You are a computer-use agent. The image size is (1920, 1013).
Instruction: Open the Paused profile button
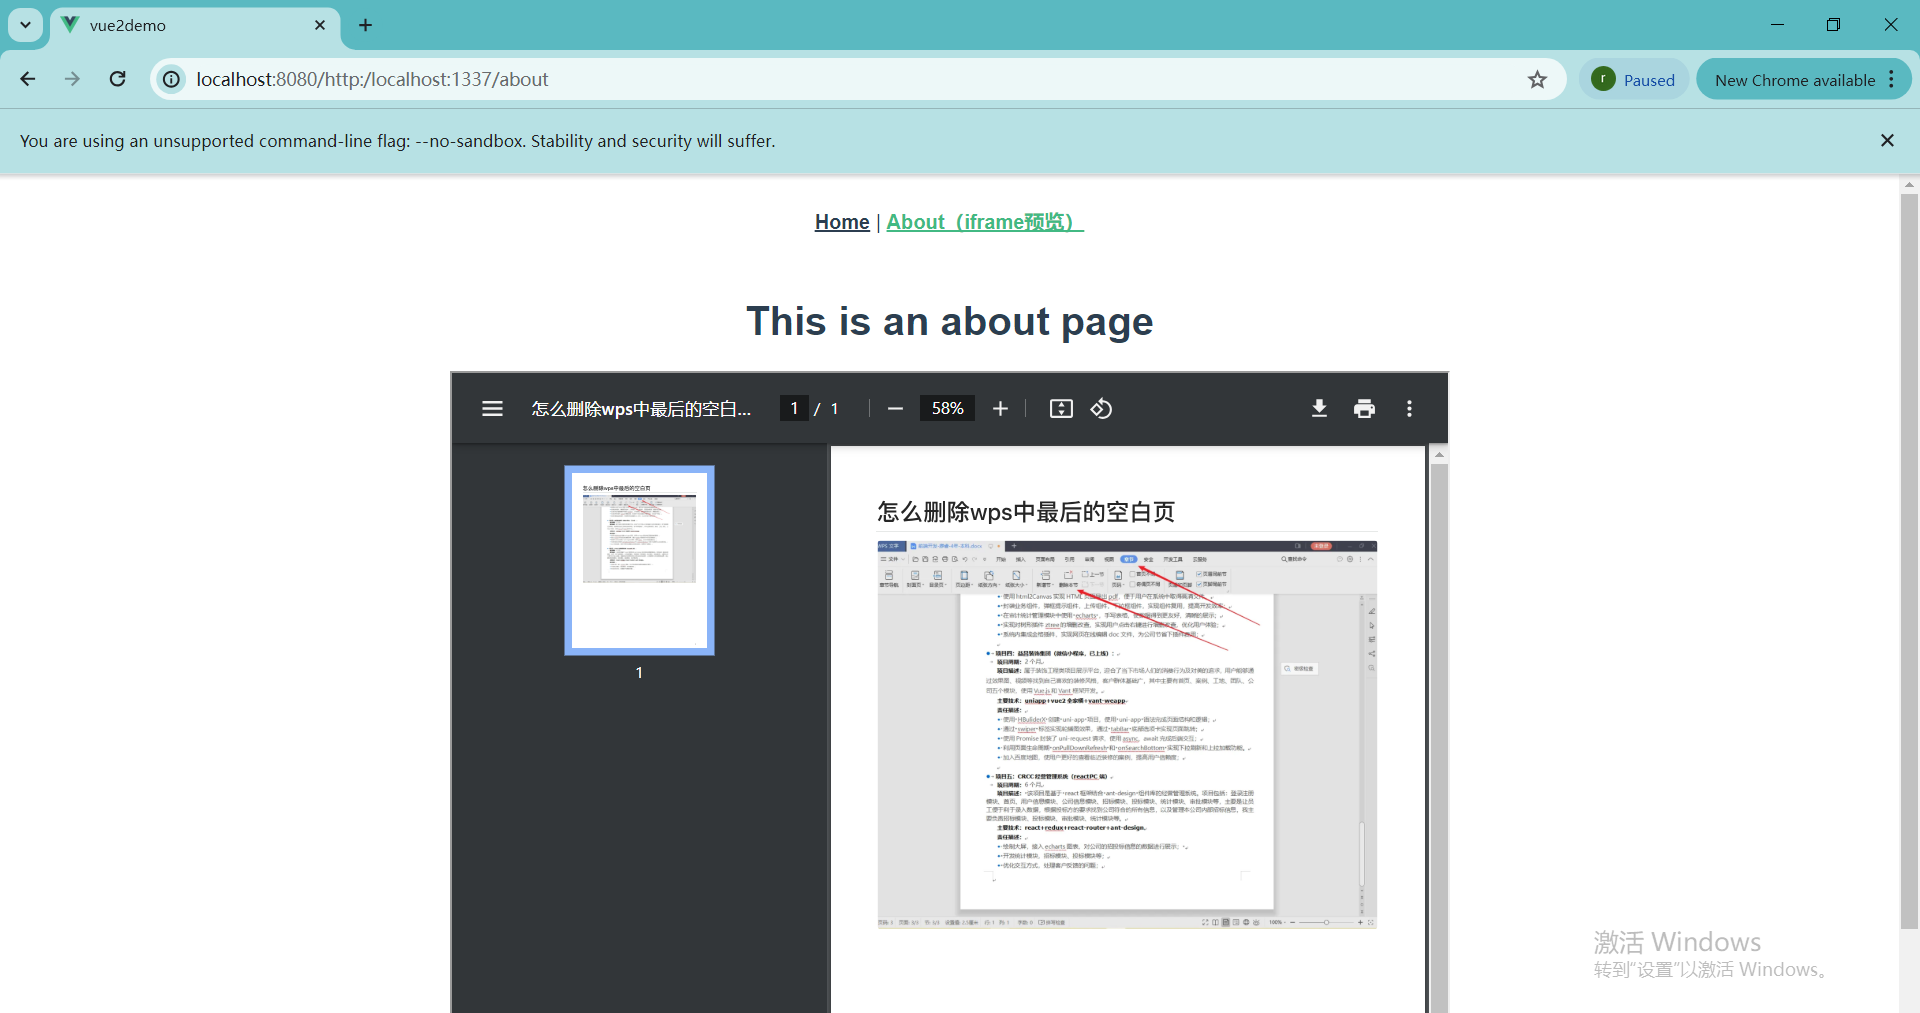click(x=1634, y=79)
